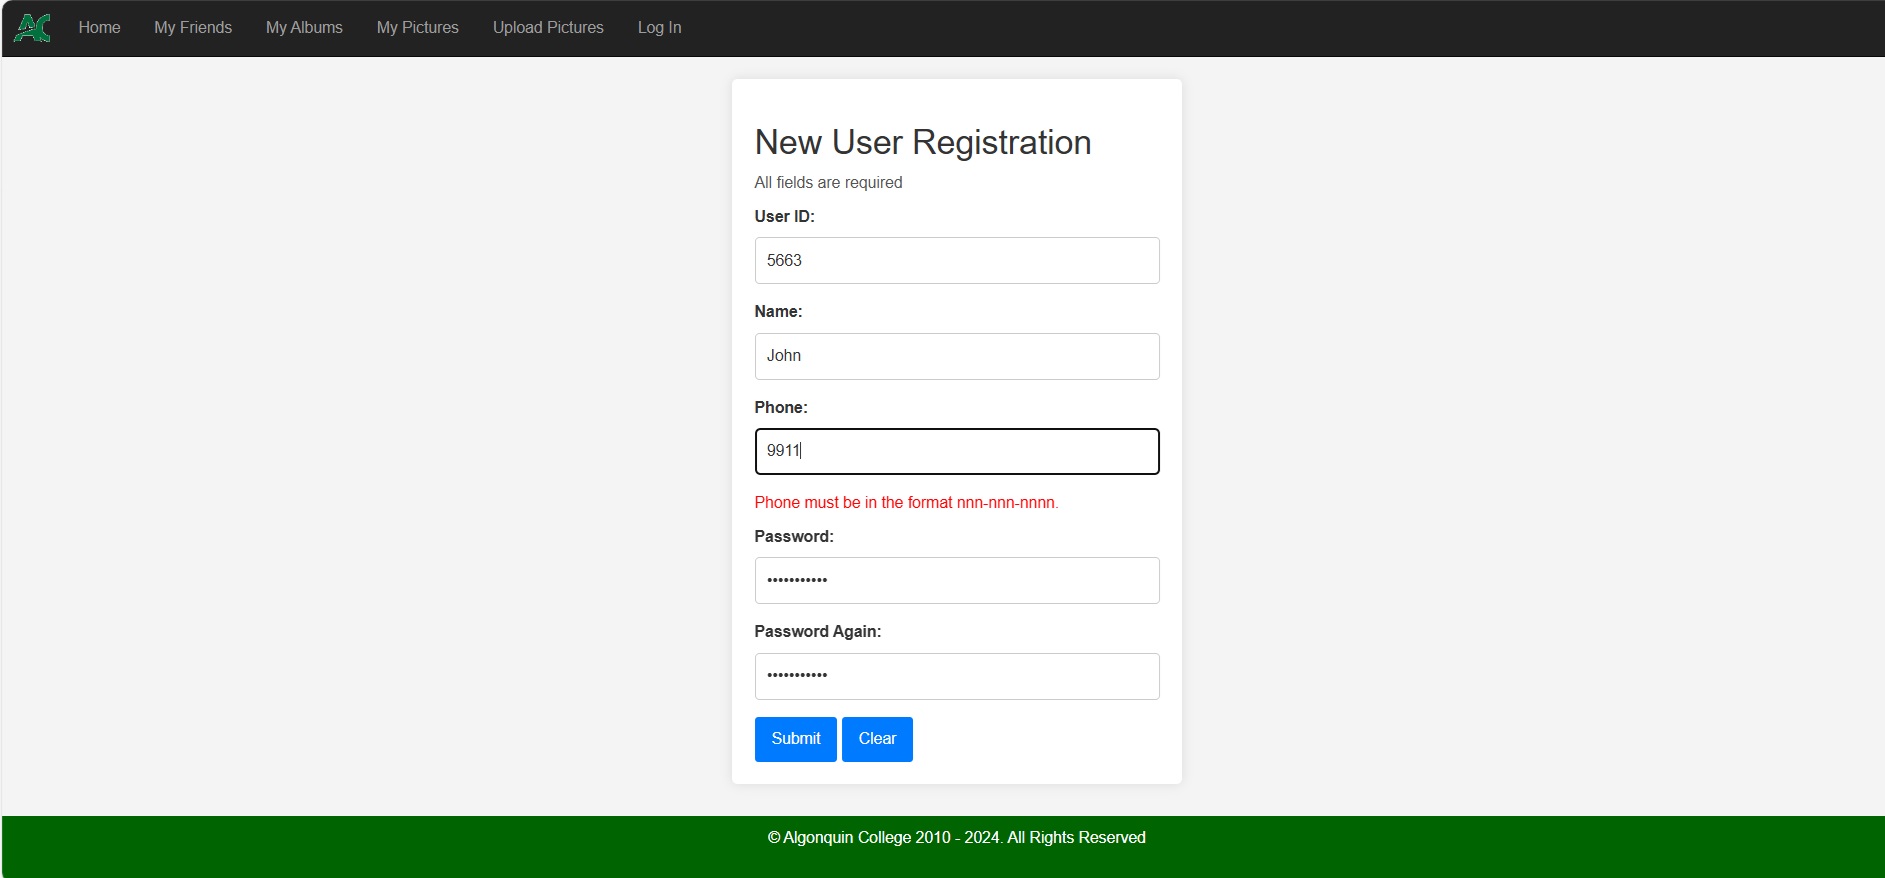
Task: Click the red phone format error message
Action: click(905, 503)
